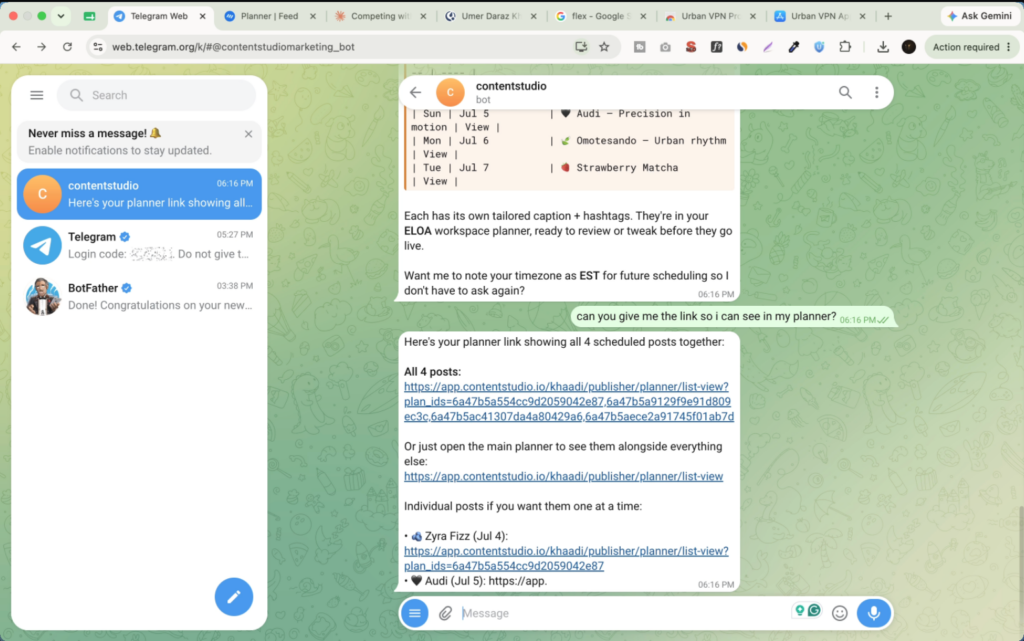Close the Telegram Web tab
Viewport: 1024px width, 641px height.
point(202,16)
